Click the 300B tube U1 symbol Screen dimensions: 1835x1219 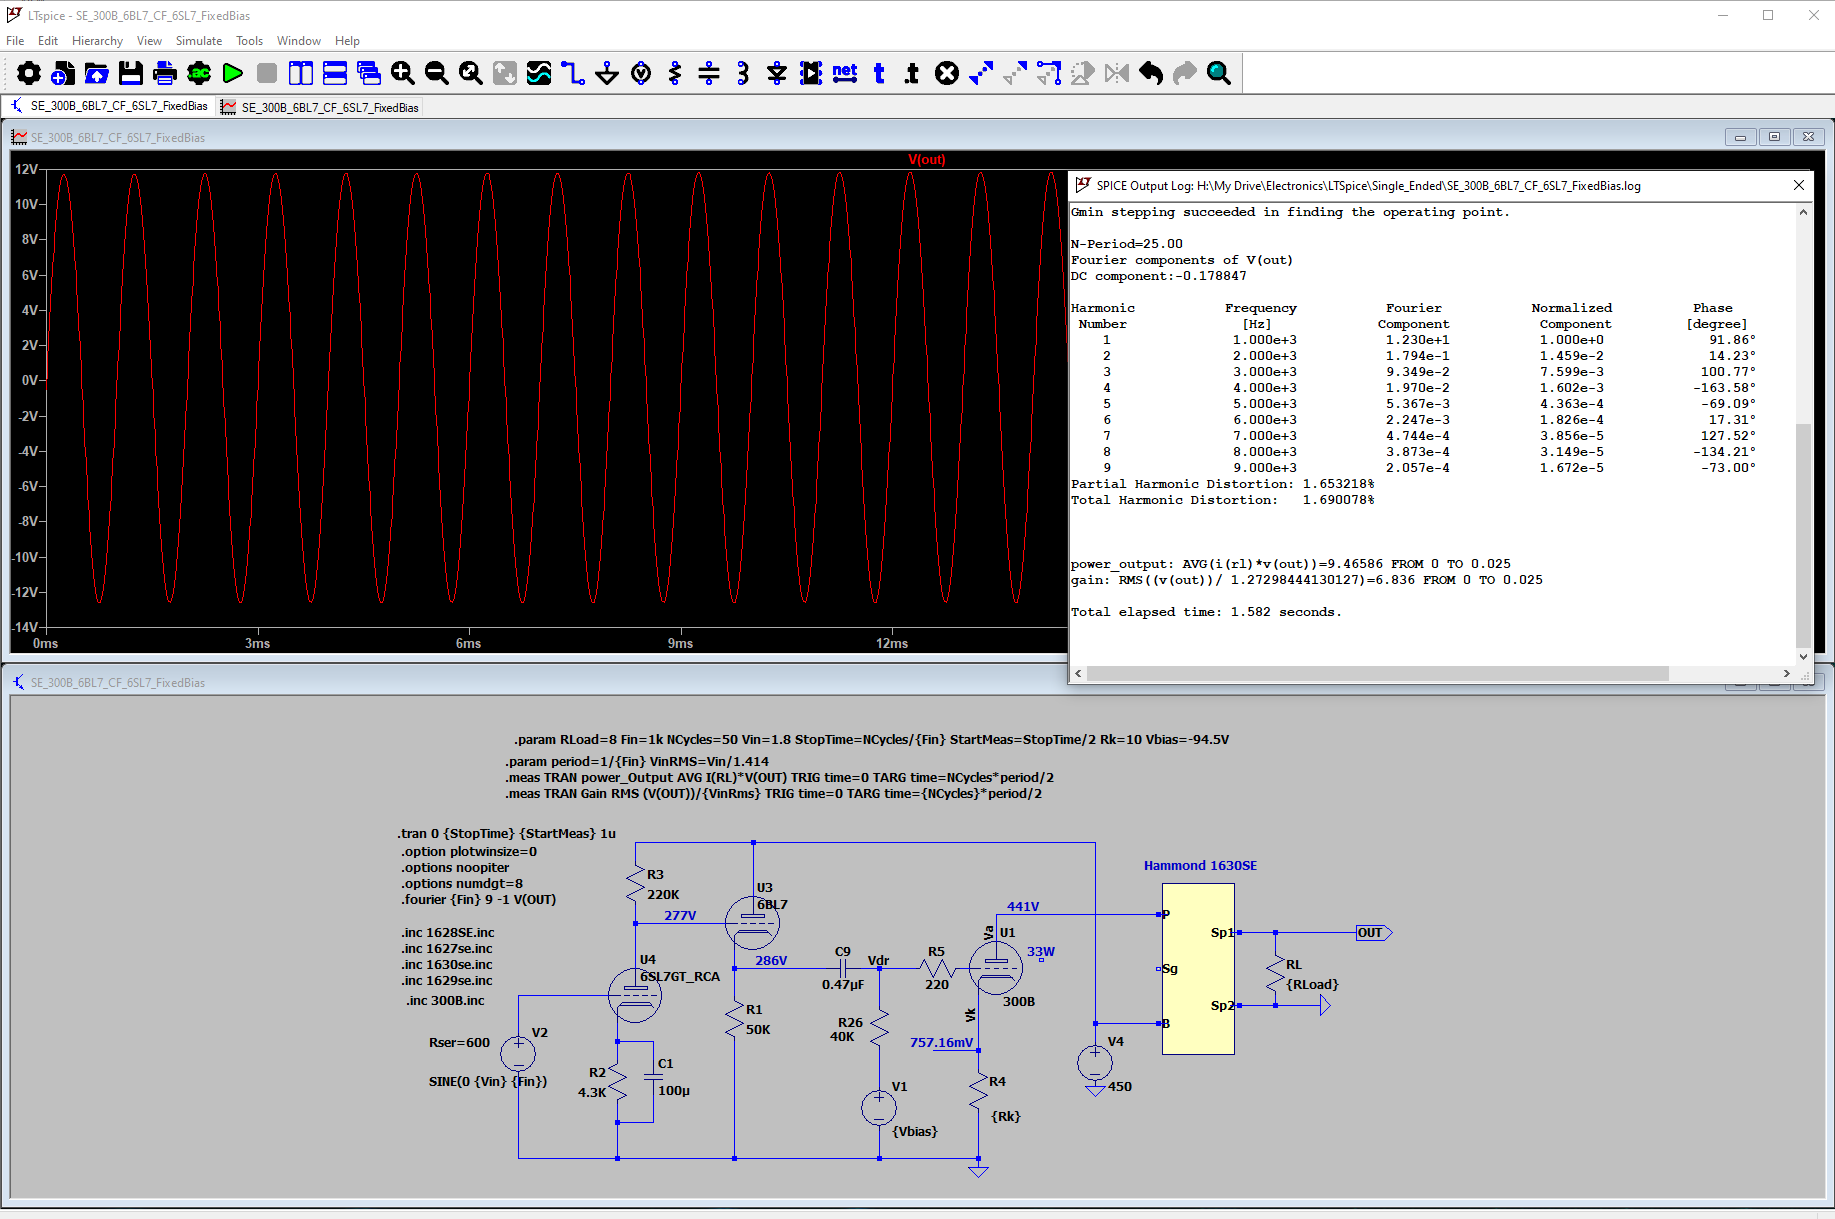(996, 967)
